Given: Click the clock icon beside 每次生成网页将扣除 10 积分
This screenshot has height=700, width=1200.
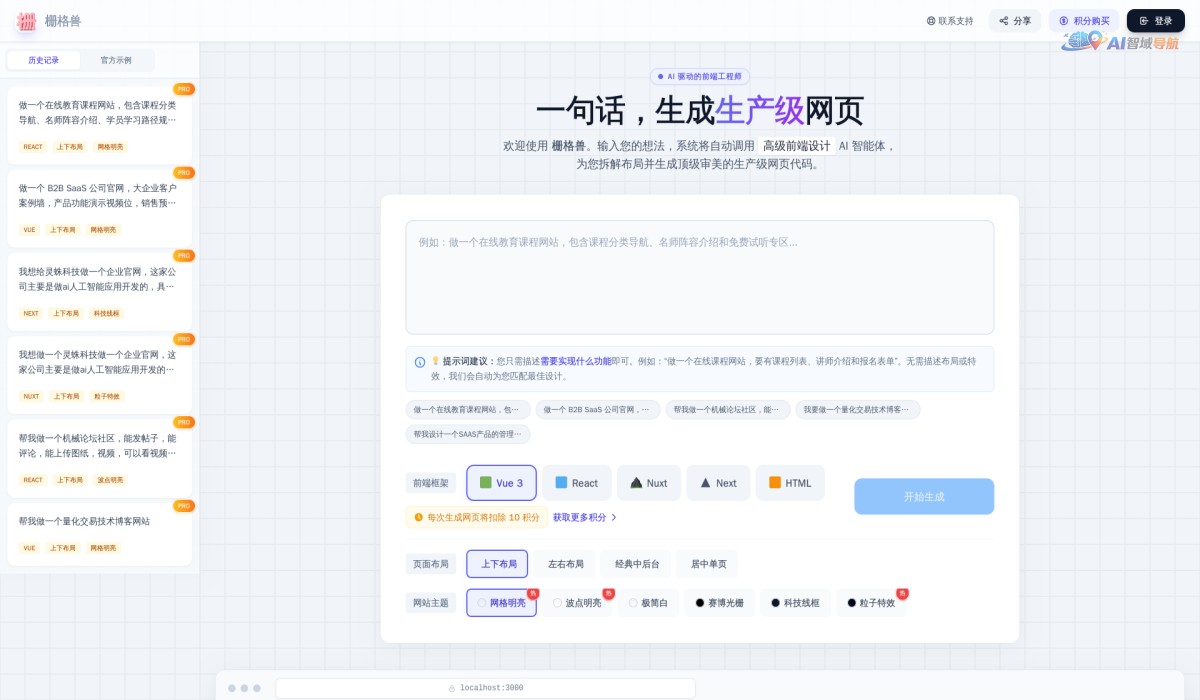Looking at the screenshot, I should [x=419, y=517].
